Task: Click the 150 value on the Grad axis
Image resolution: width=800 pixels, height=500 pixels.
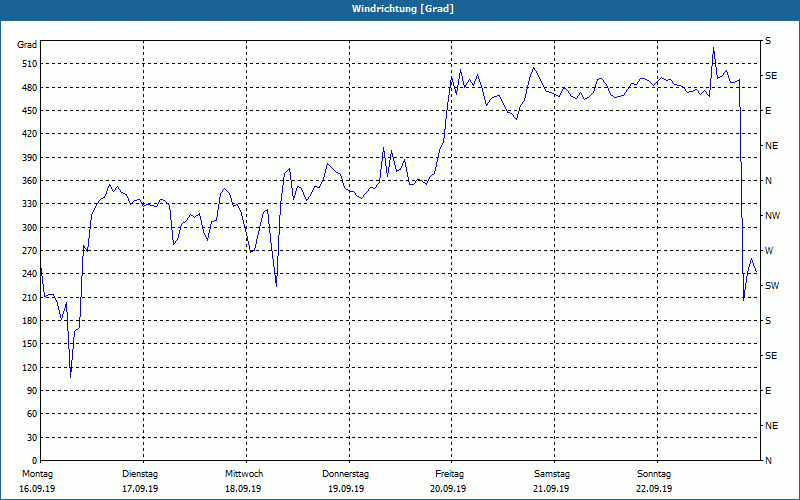Action: point(29,344)
